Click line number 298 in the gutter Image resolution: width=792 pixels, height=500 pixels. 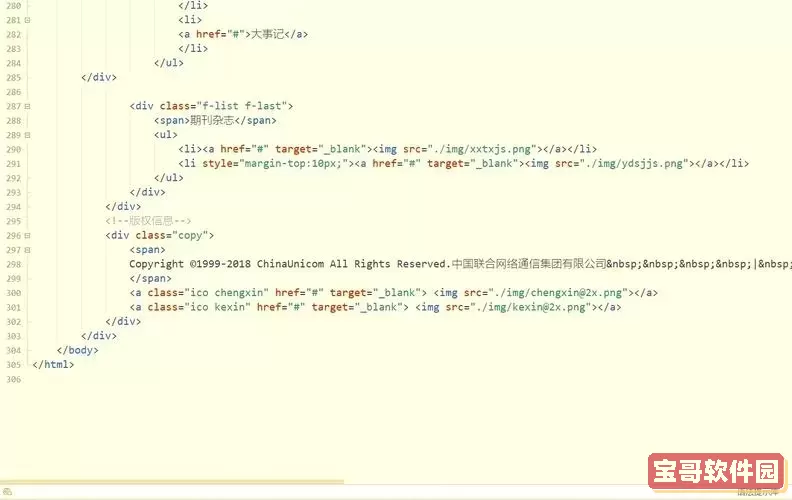(14, 264)
